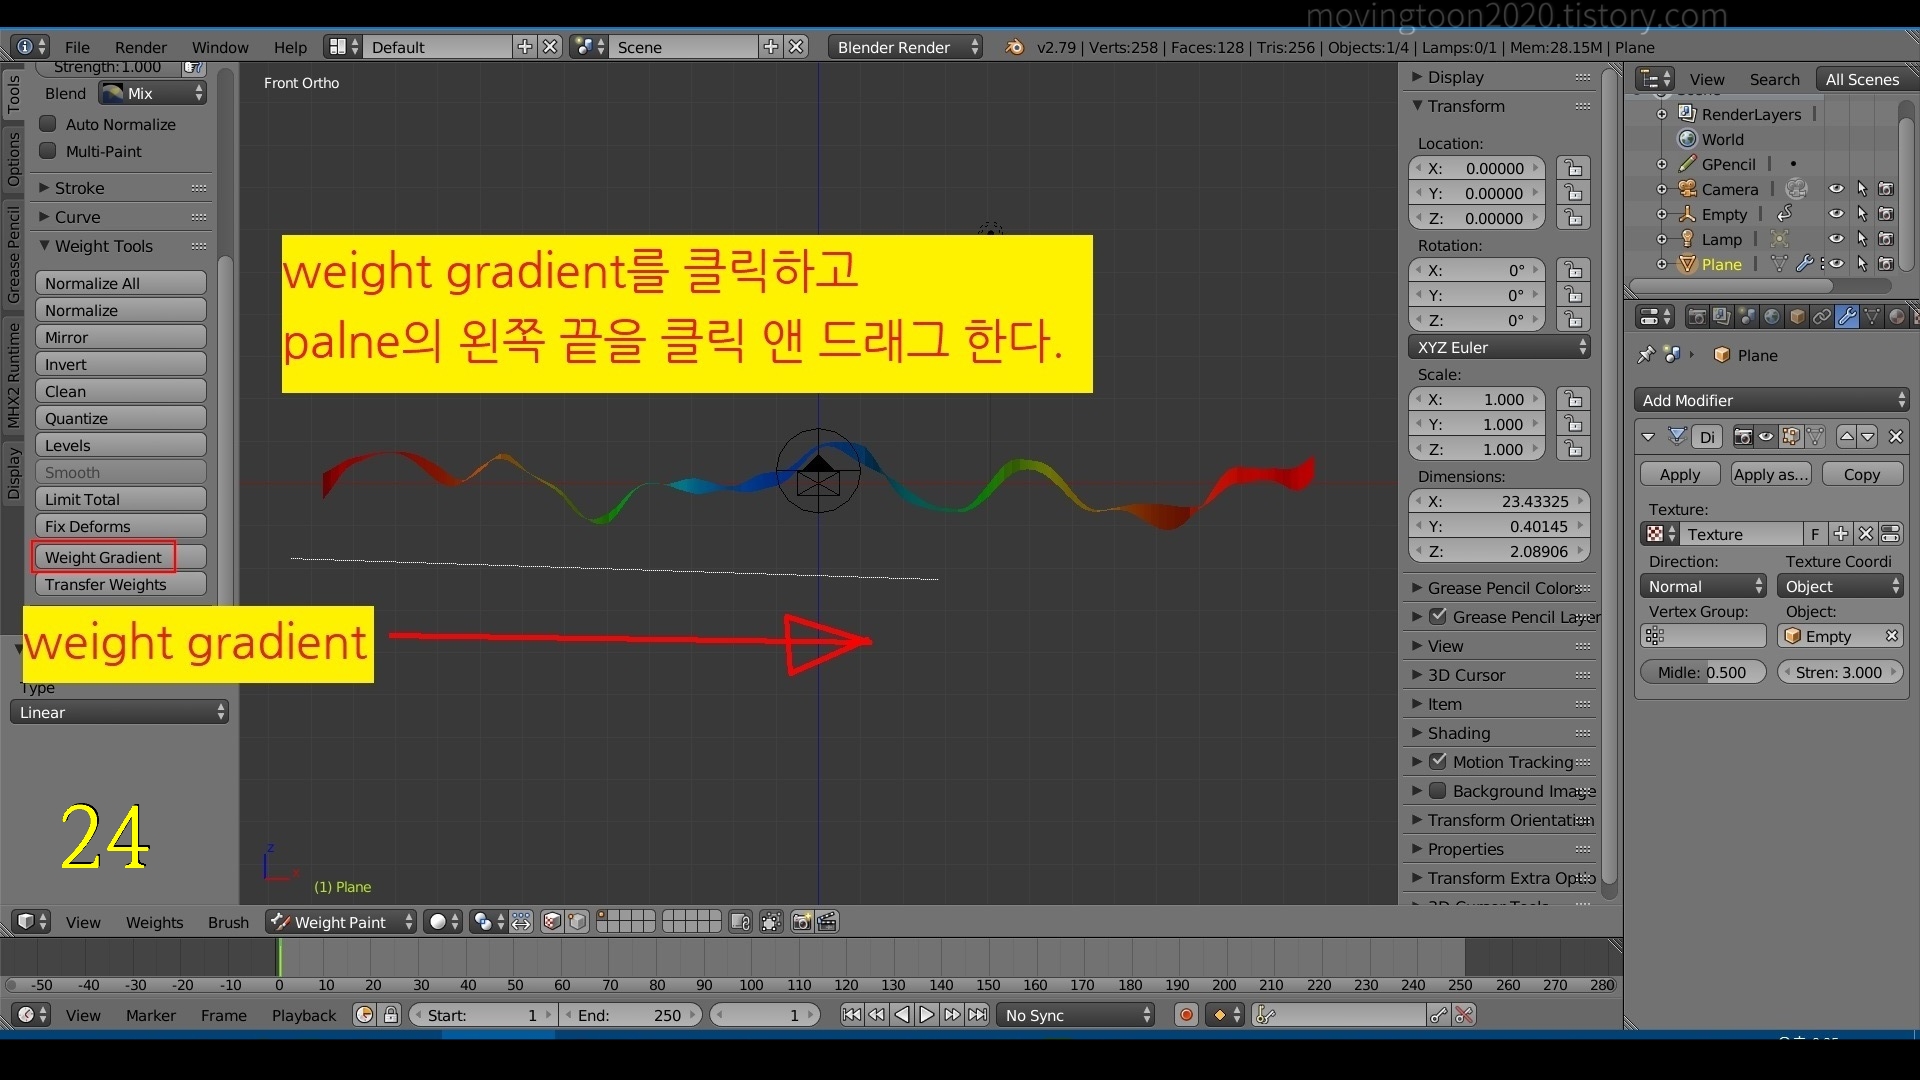Click the auto keyframe record button
This screenshot has height=1080, width=1920.
point(1186,1015)
